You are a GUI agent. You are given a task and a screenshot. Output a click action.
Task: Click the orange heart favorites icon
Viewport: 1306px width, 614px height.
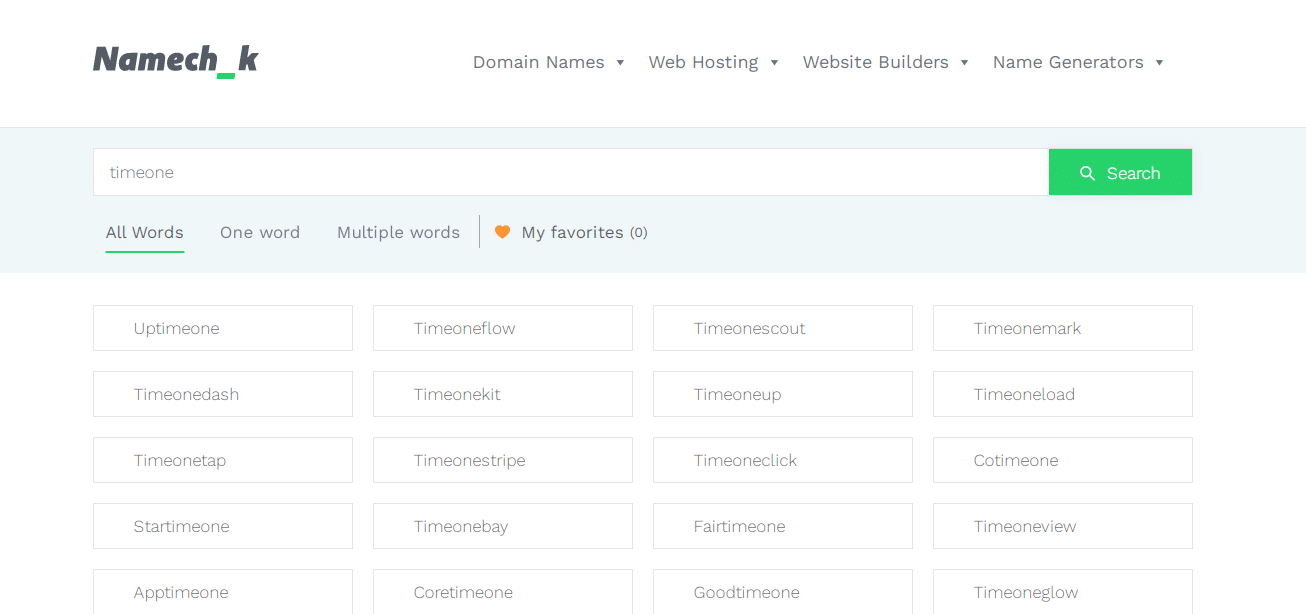pos(502,232)
